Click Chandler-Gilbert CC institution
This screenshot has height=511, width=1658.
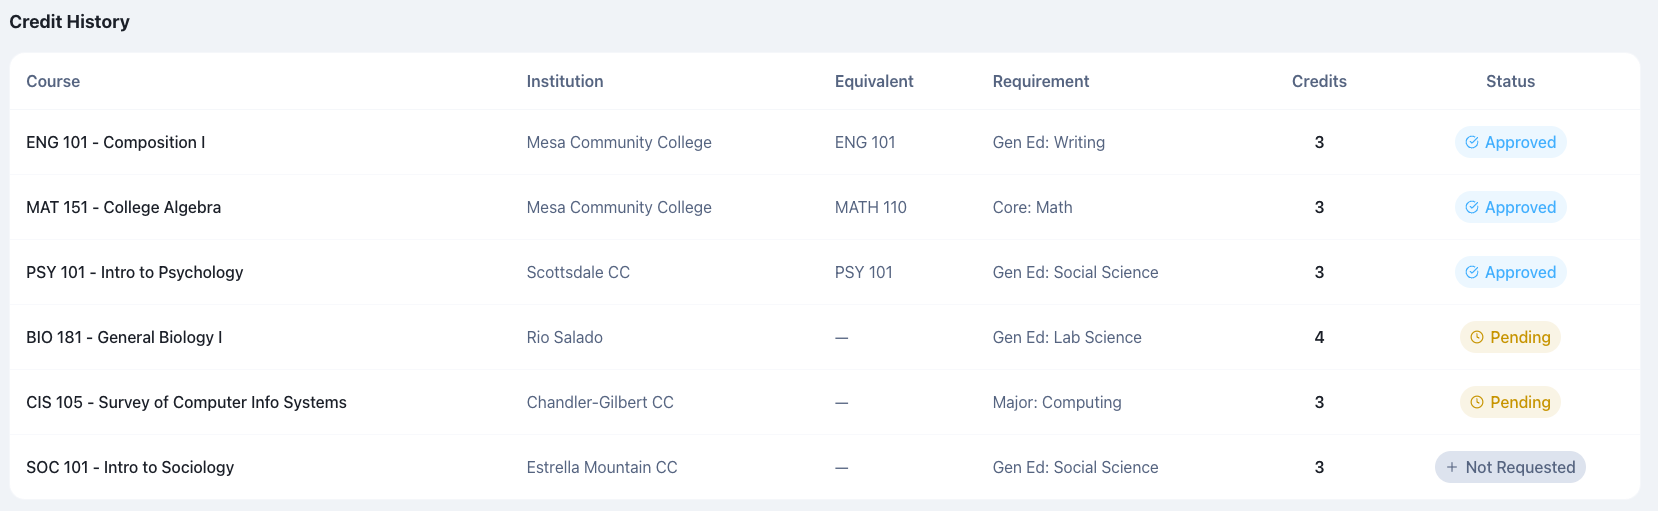(x=600, y=402)
